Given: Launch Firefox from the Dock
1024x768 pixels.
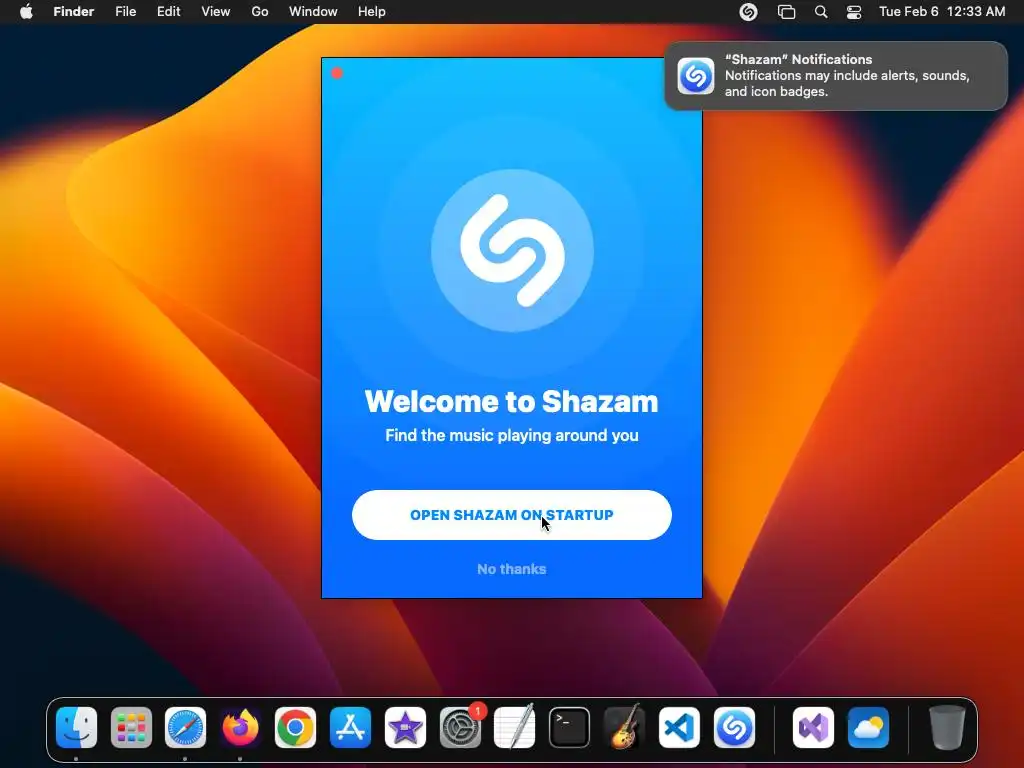Looking at the screenshot, I should pyautogui.click(x=240, y=727).
